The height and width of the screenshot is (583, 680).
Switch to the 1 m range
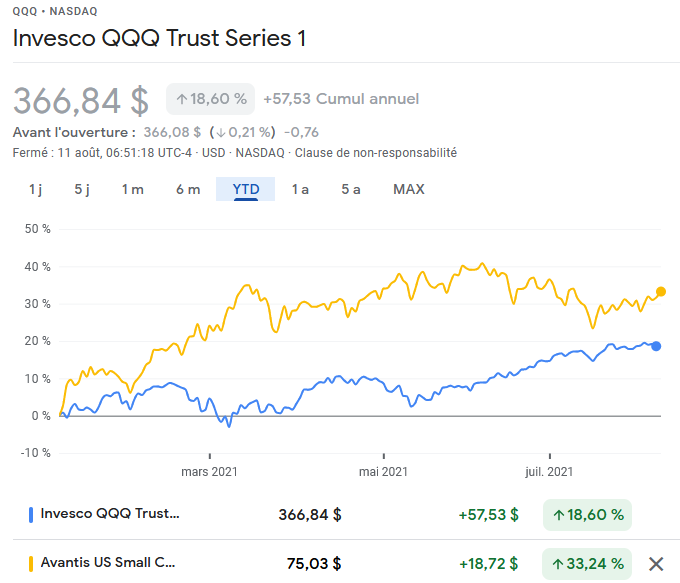tap(133, 189)
